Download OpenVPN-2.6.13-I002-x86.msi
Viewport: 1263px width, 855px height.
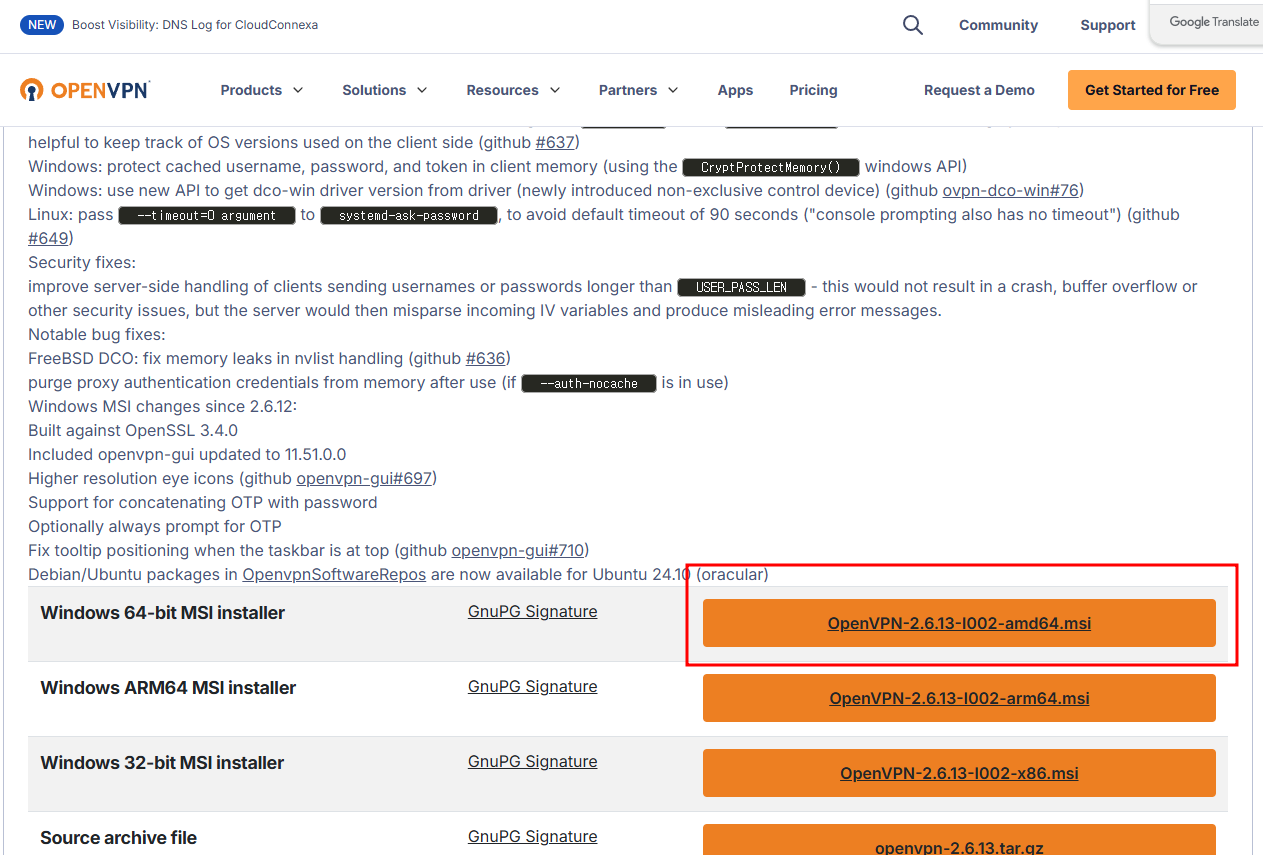pyautogui.click(x=959, y=773)
